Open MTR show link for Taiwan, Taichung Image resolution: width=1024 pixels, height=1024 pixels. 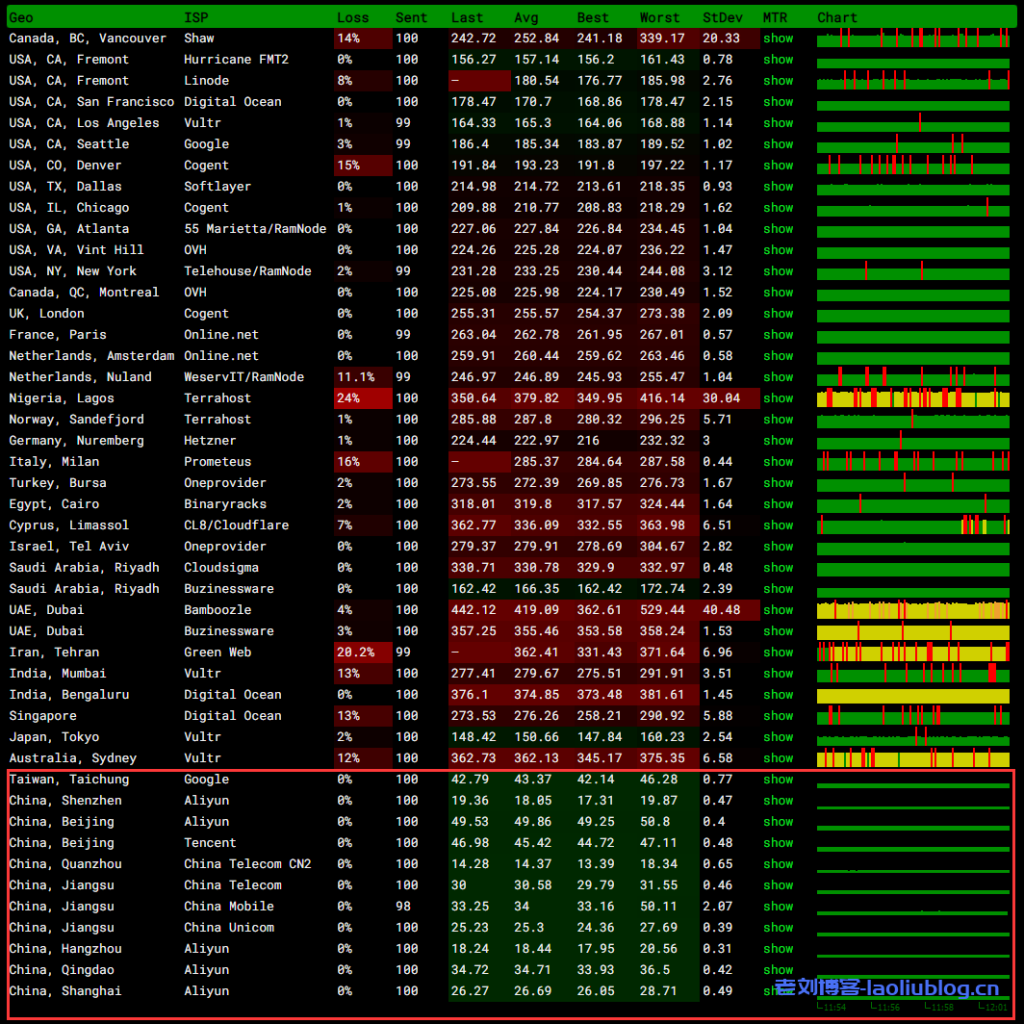(777, 779)
